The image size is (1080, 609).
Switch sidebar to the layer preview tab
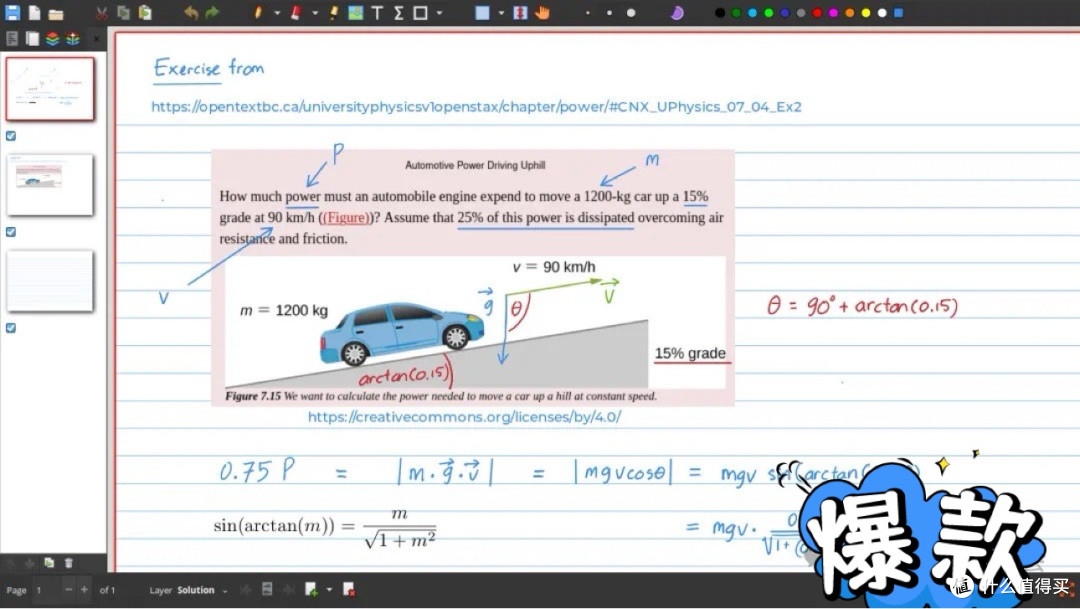[52, 39]
